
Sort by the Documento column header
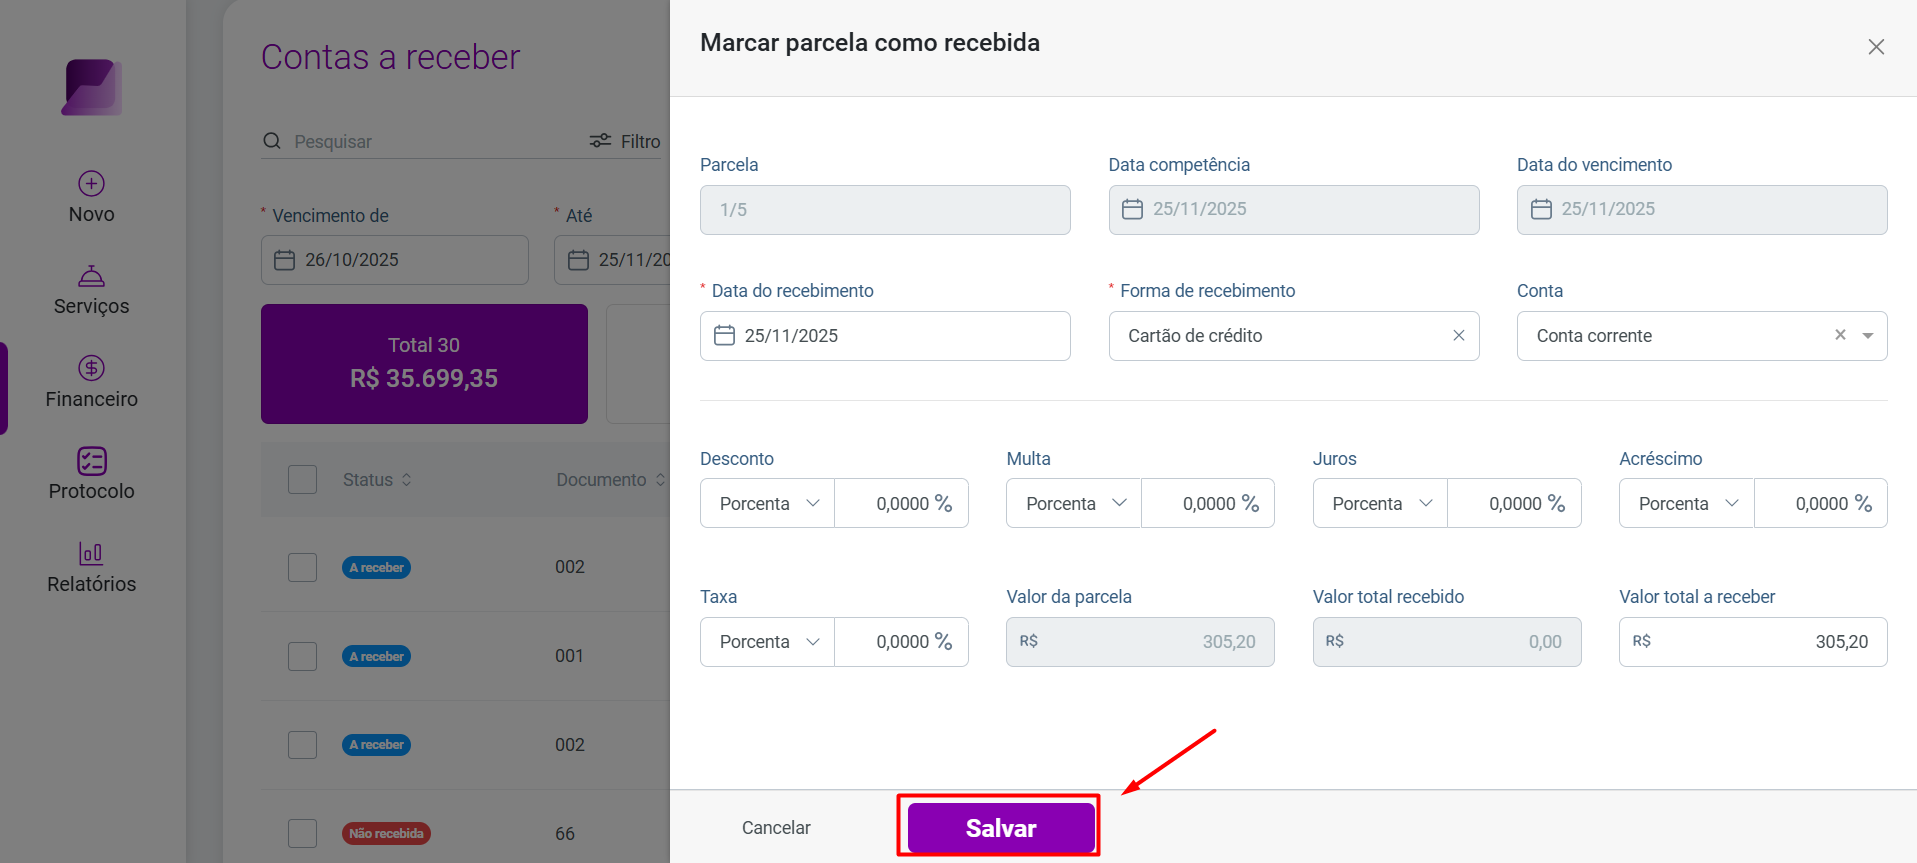click(x=610, y=480)
